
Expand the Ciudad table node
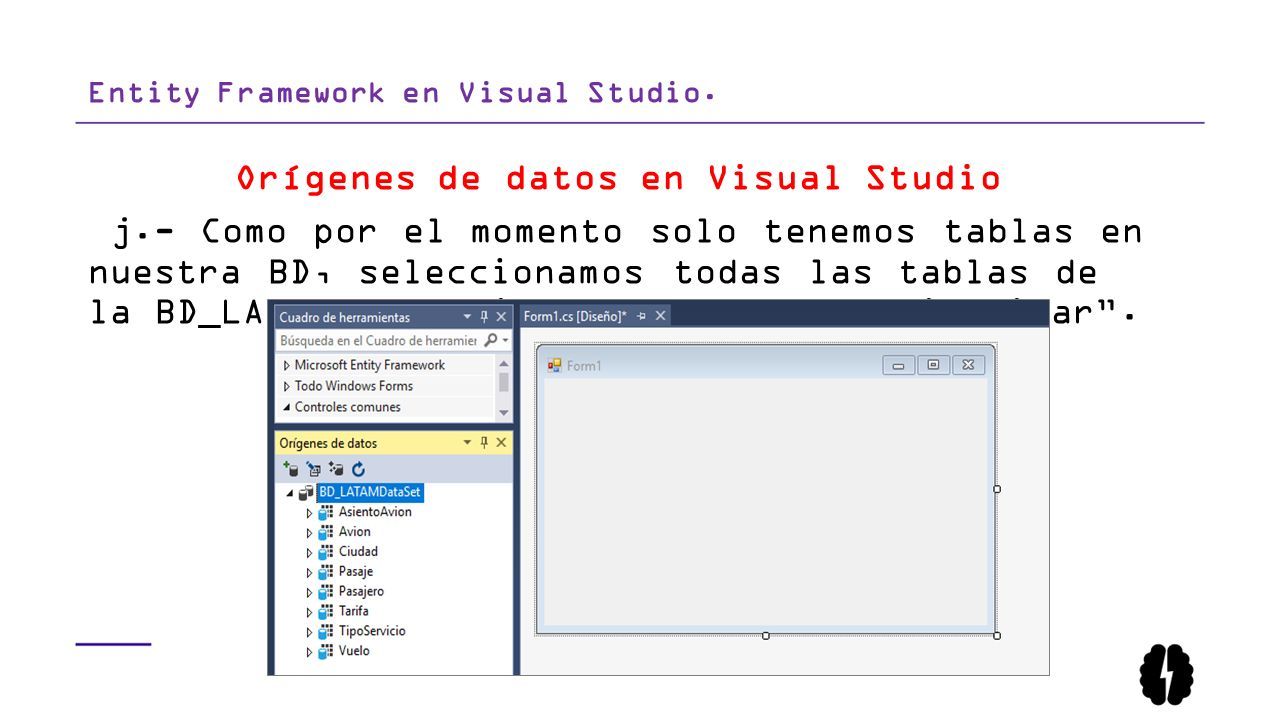tap(309, 553)
